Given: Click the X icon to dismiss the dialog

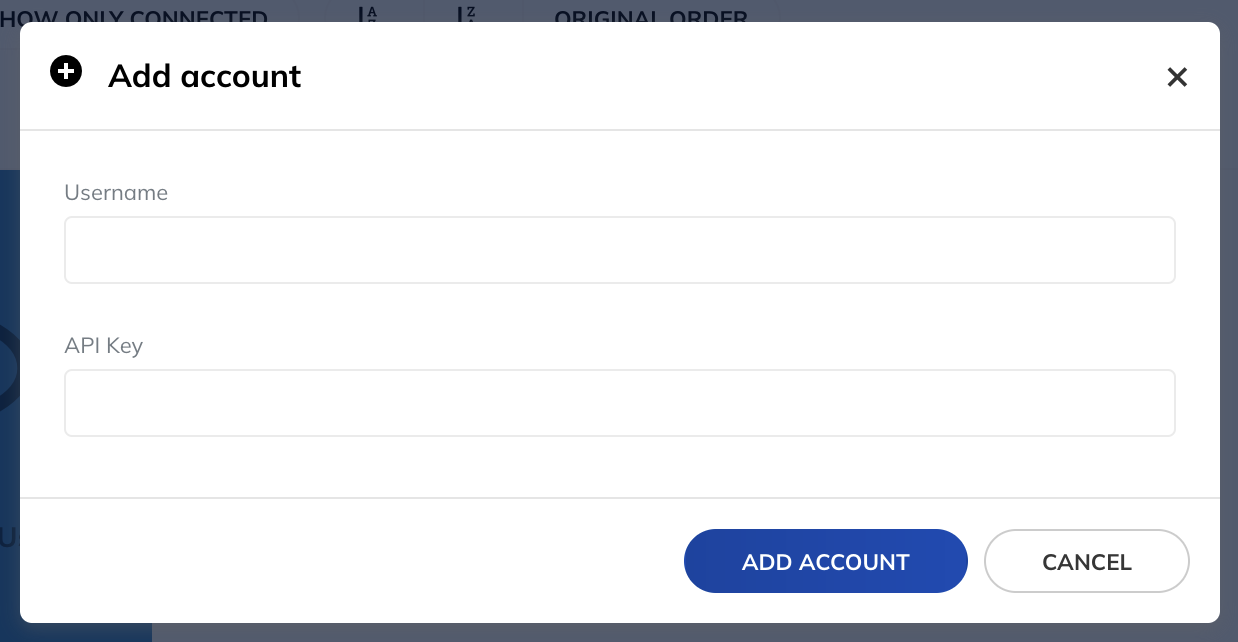Looking at the screenshot, I should [x=1177, y=77].
